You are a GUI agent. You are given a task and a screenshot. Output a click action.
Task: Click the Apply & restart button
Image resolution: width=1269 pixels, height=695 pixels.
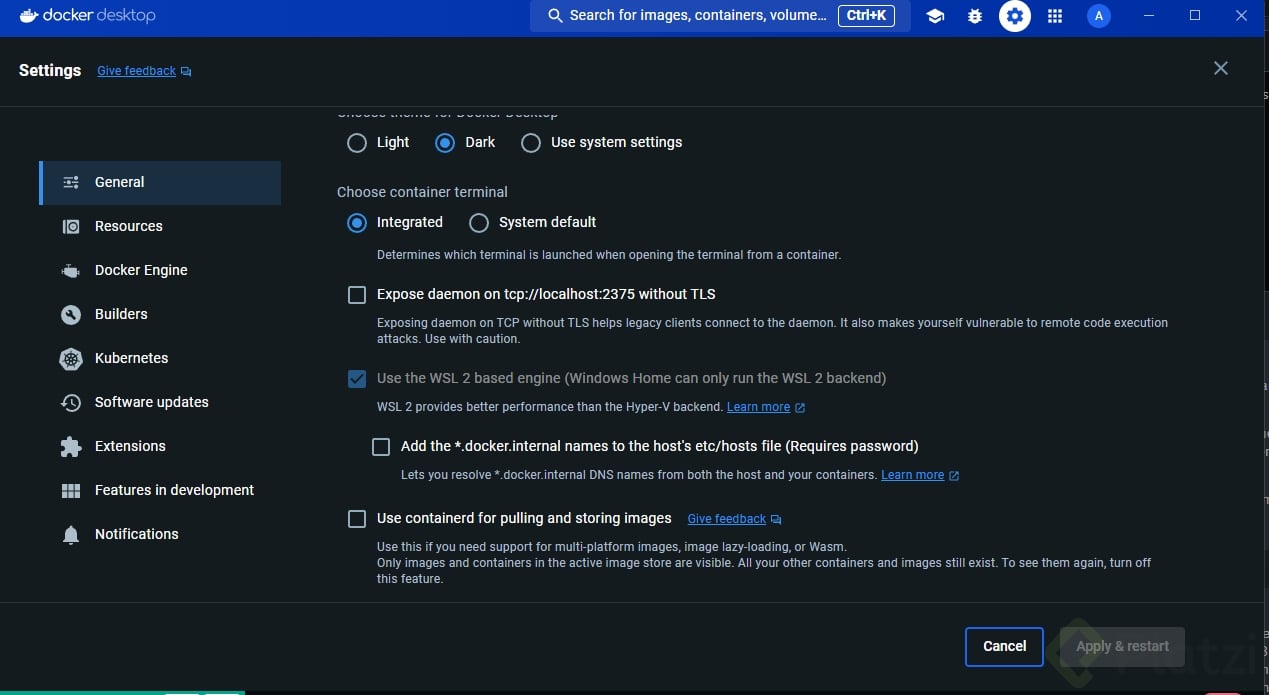(x=1122, y=646)
